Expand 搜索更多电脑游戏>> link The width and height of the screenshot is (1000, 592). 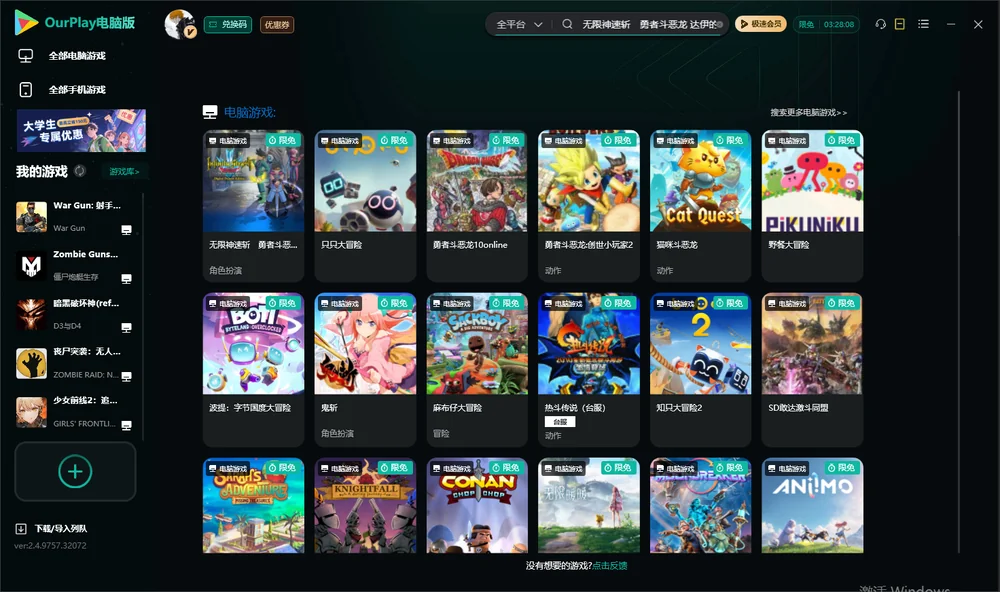[x=808, y=112]
